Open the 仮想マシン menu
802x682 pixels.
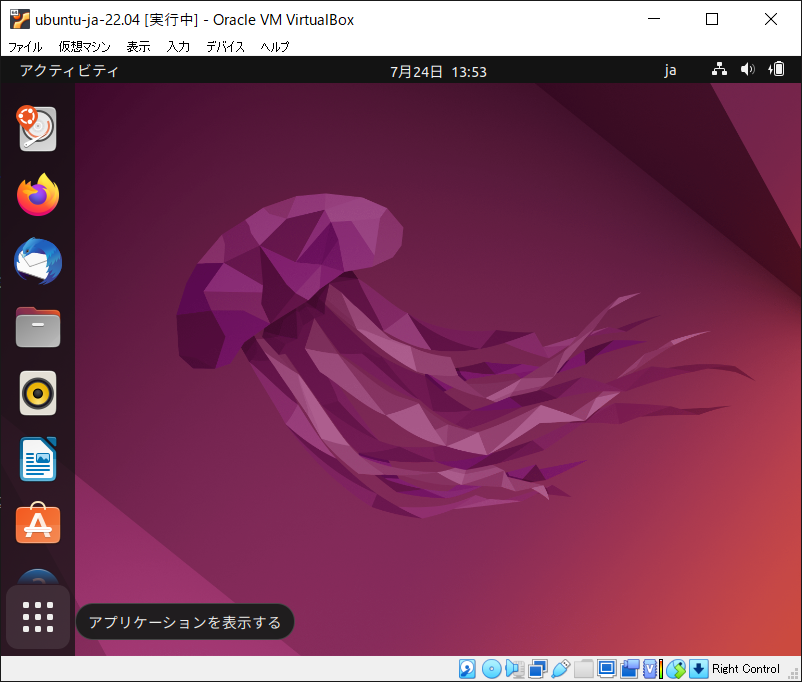pos(84,47)
